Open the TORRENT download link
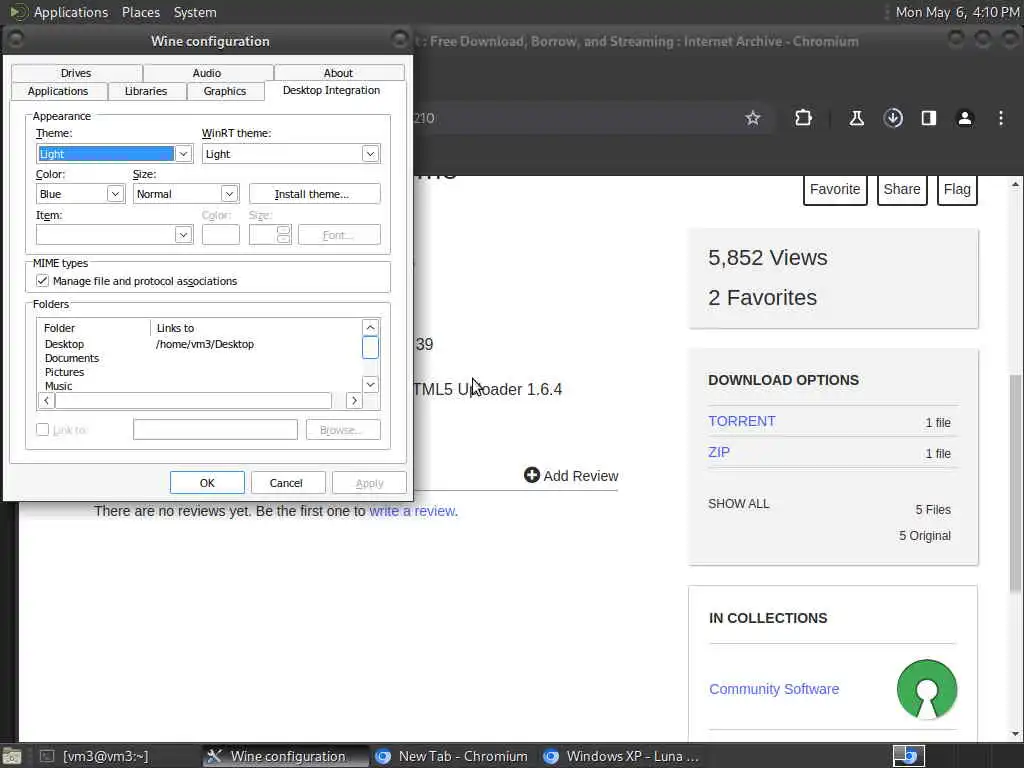 point(742,421)
